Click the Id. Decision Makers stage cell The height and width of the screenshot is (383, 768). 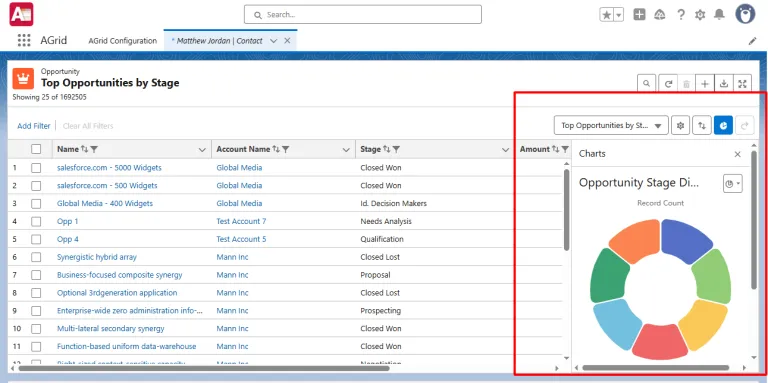(393, 203)
